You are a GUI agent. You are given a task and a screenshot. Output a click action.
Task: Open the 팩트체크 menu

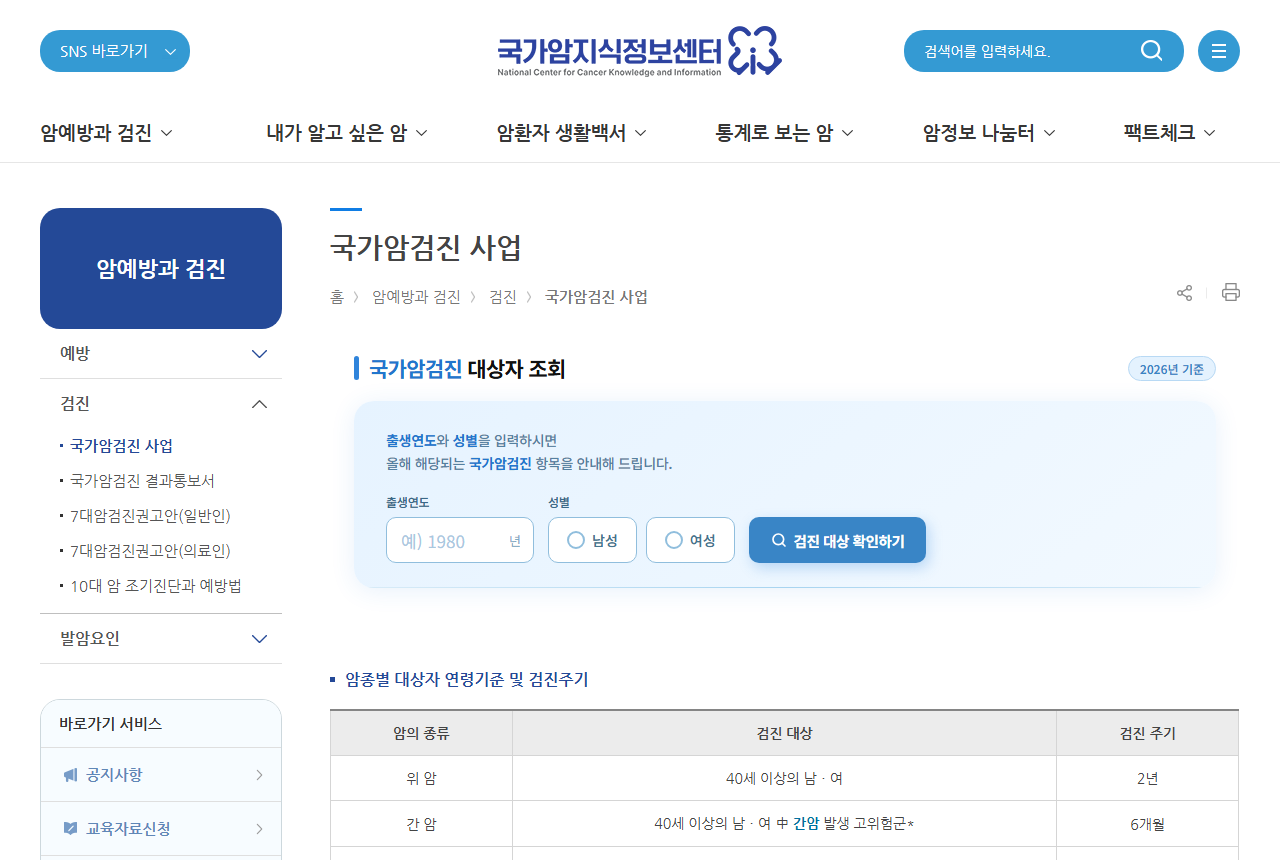click(1169, 132)
